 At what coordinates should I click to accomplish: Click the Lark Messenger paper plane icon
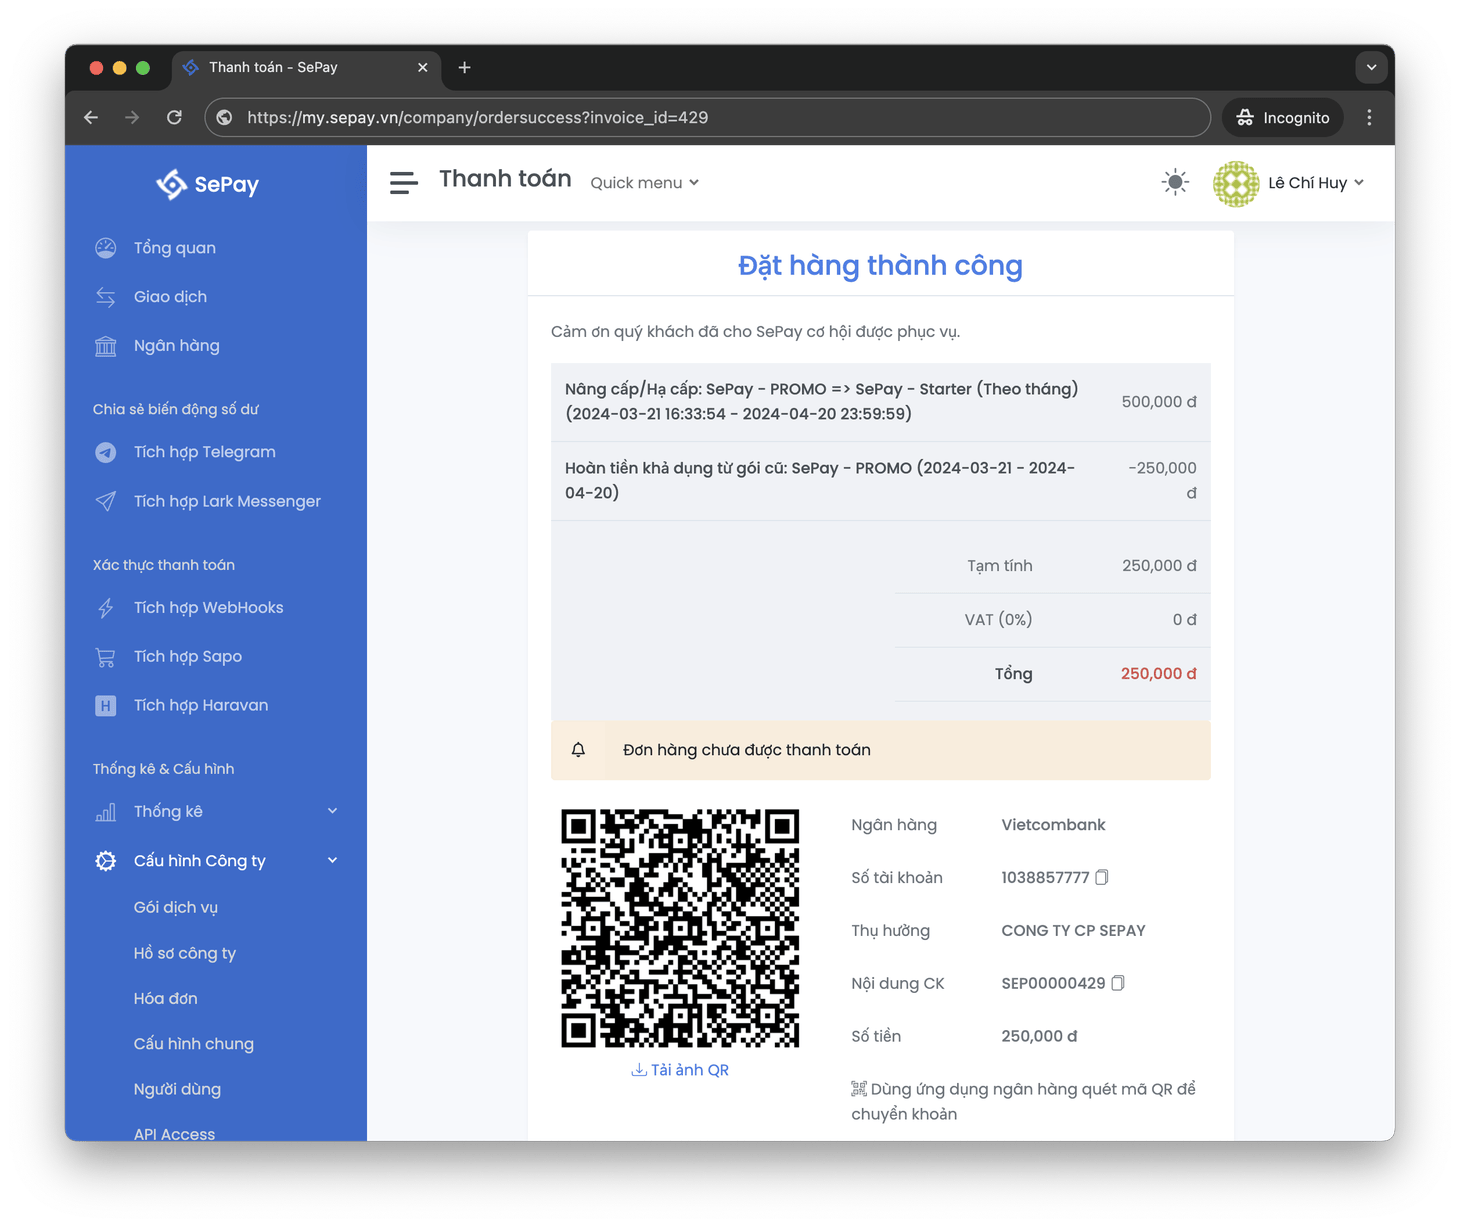105,501
